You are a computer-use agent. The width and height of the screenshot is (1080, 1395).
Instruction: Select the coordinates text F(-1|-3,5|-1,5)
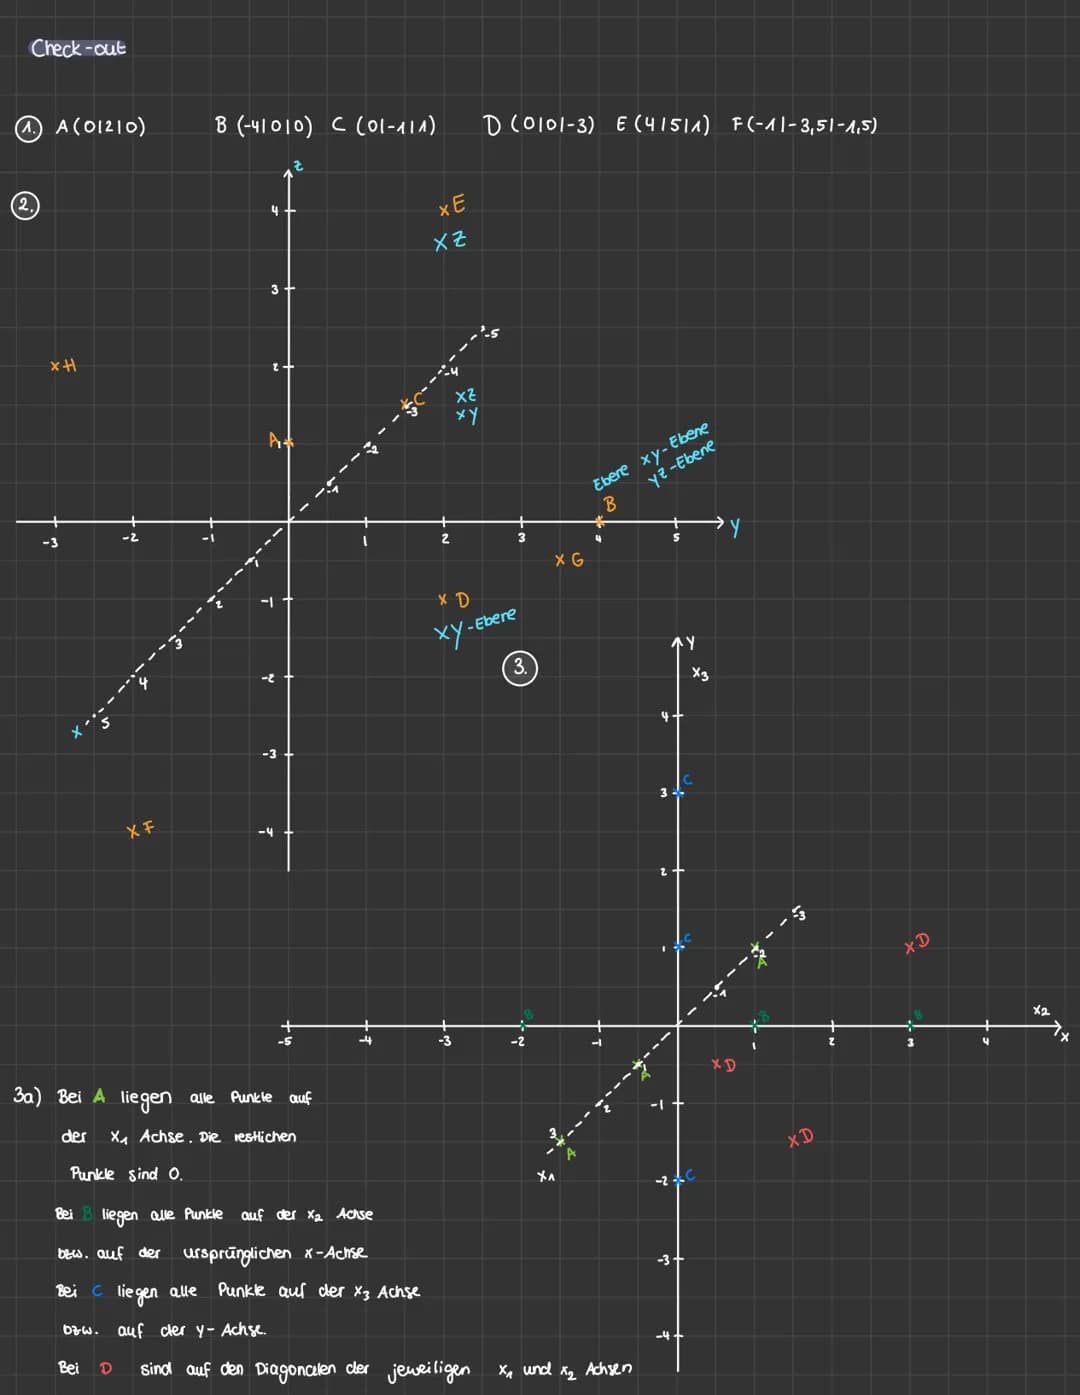click(804, 125)
